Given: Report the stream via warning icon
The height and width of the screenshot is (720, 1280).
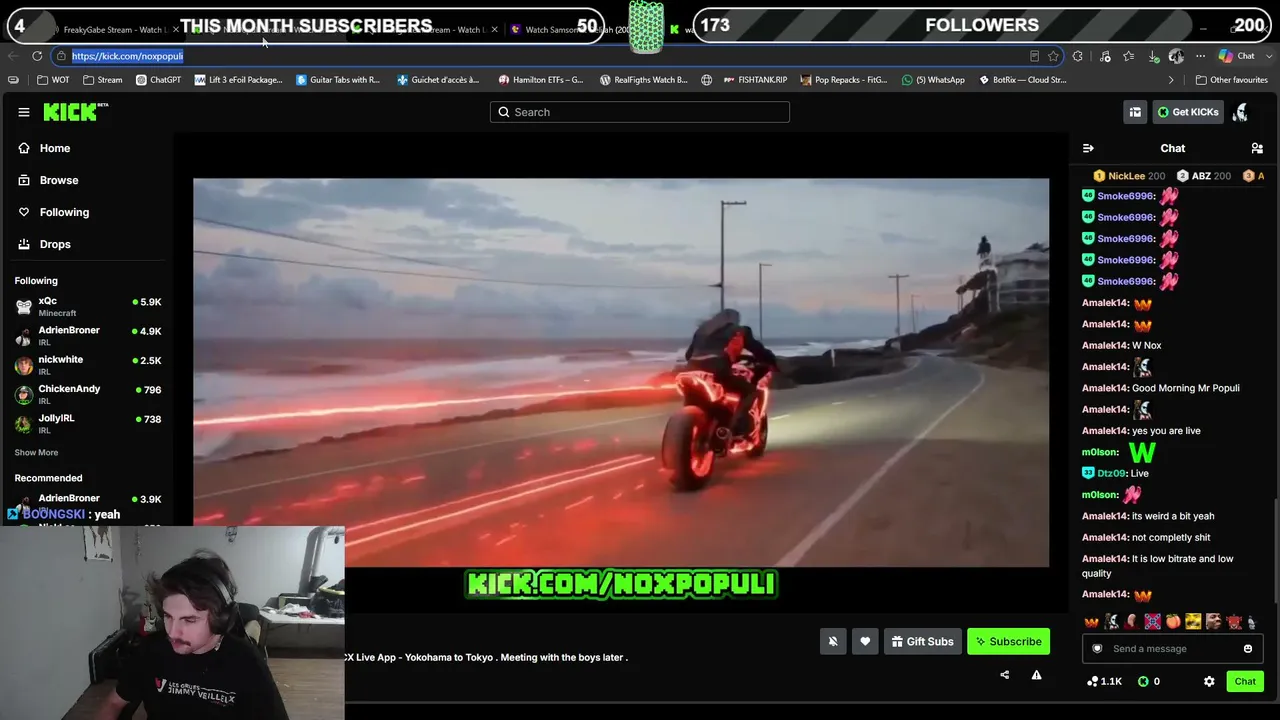Looking at the screenshot, I should point(1036,675).
